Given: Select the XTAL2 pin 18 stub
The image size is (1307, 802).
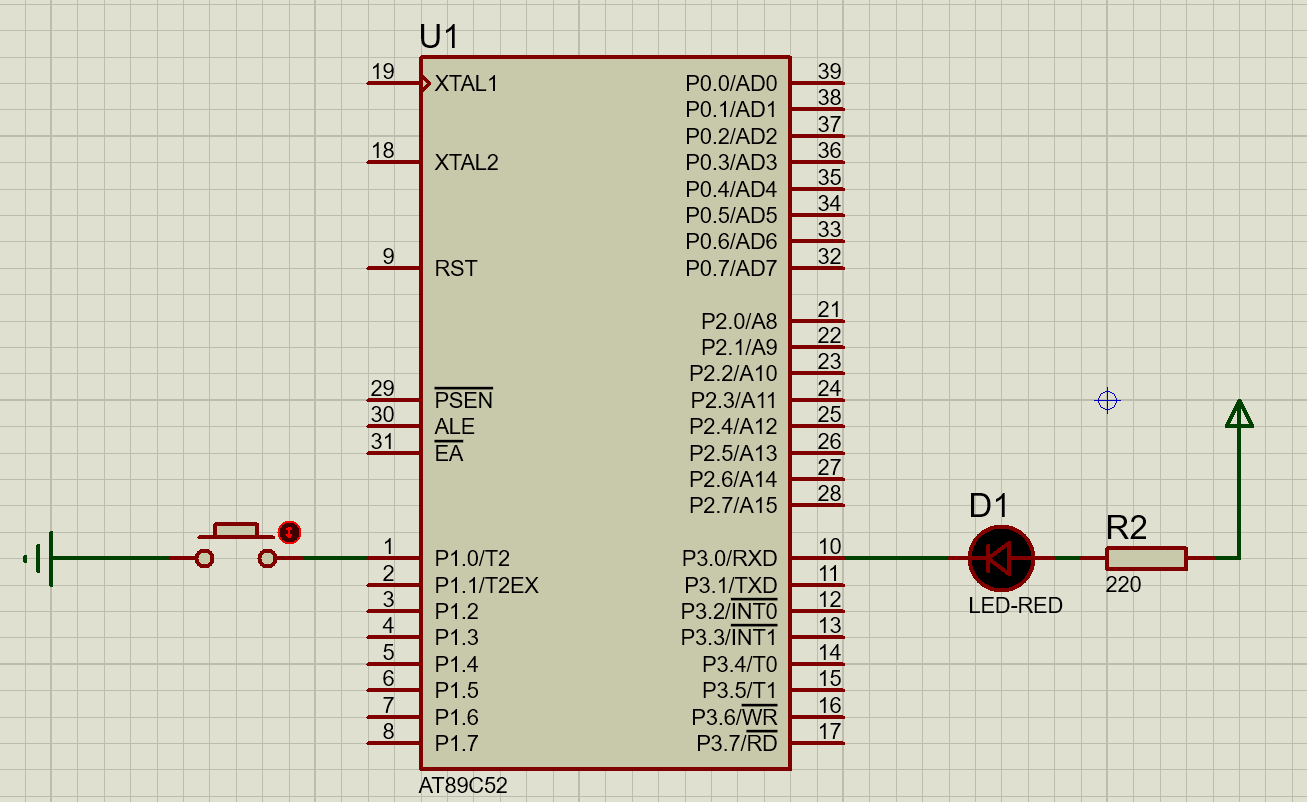Looking at the screenshot, I should click(393, 162).
